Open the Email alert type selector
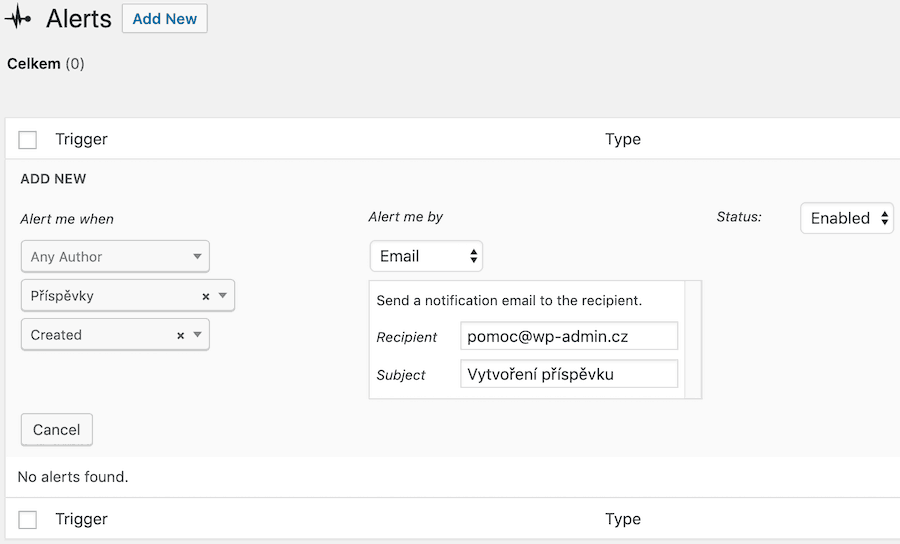 pyautogui.click(x=426, y=256)
